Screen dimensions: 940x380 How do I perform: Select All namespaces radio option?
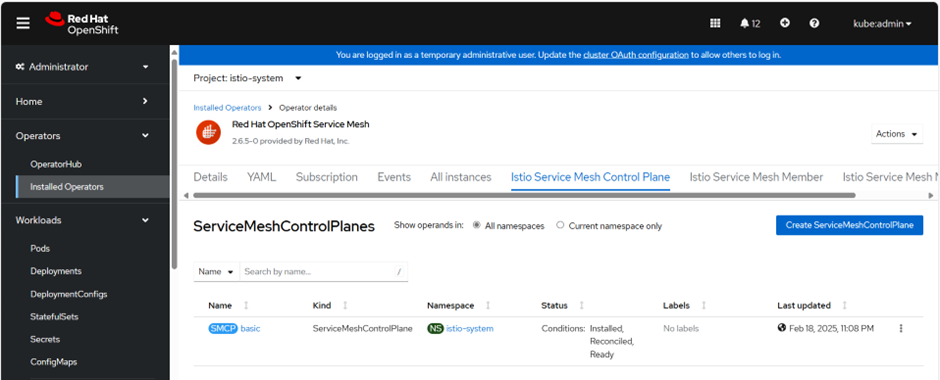[477, 225]
